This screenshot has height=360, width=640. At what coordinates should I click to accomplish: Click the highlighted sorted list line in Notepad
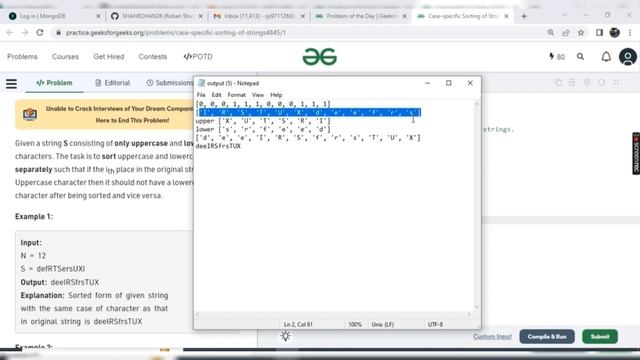(x=309, y=112)
